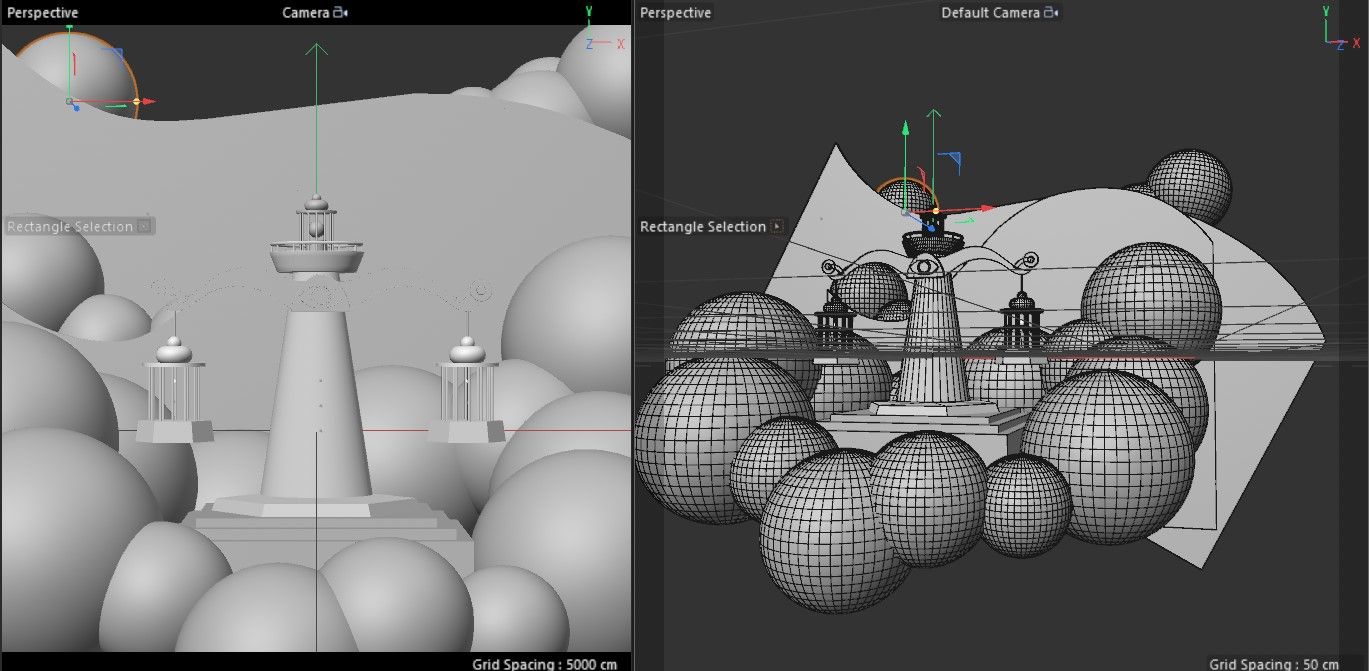The height and width of the screenshot is (671, 1369).
Task: Click the camera icon next to Camera label
Action: [341, 13]
